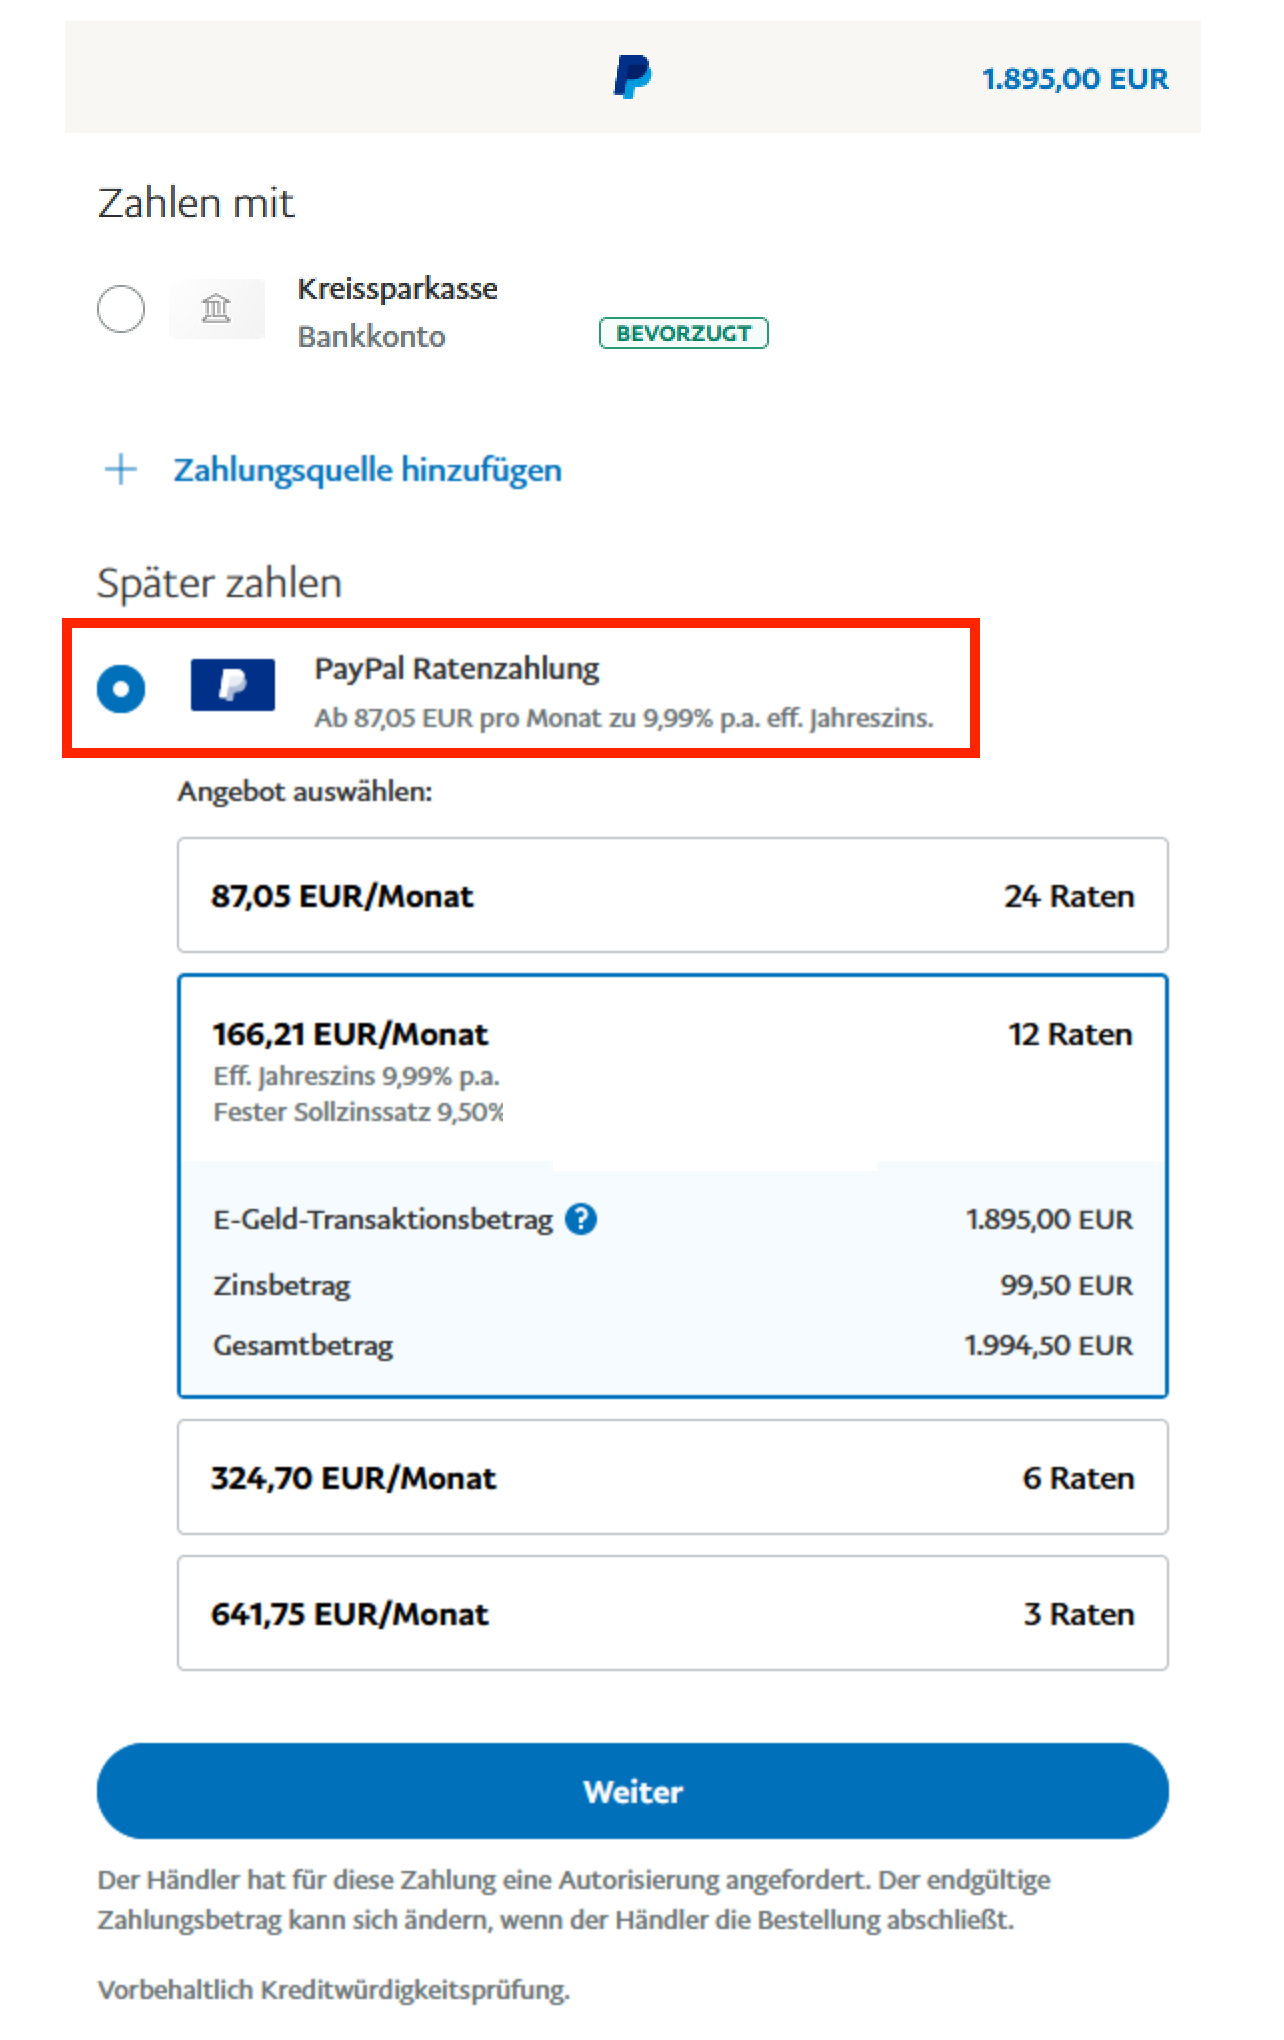1284x2040 pixels.
Task: Click the 'Angebot auswählen:' label
Action: (x=305, y=791)
